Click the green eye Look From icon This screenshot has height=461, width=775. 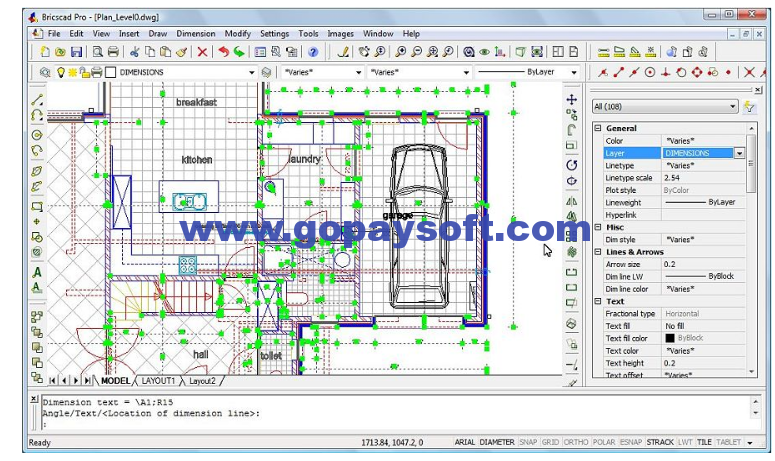485,52
